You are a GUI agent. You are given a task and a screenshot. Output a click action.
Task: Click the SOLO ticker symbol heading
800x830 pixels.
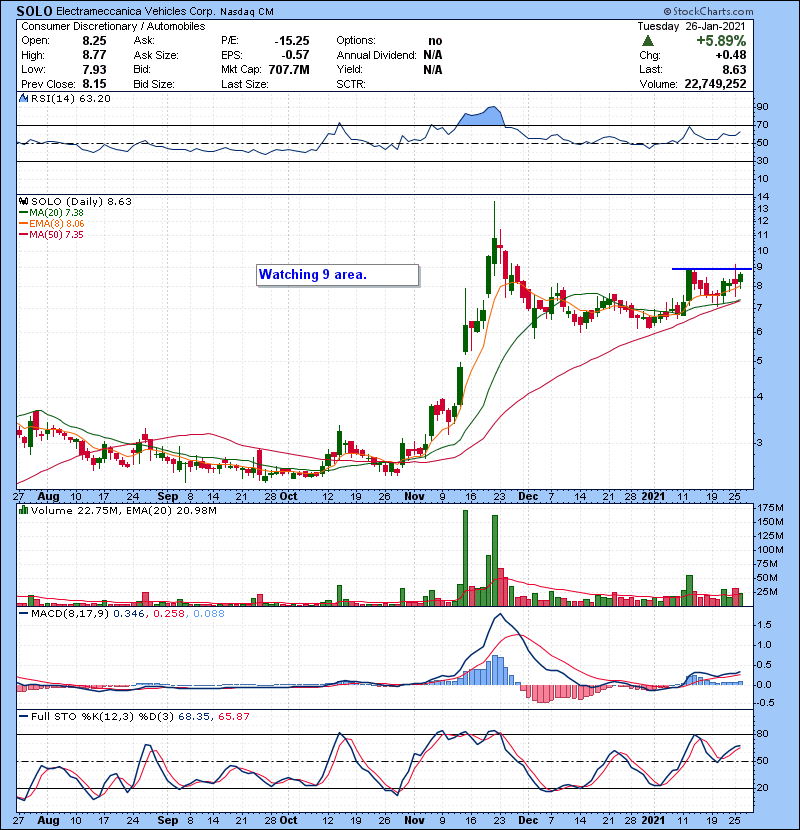pos(35,10)
